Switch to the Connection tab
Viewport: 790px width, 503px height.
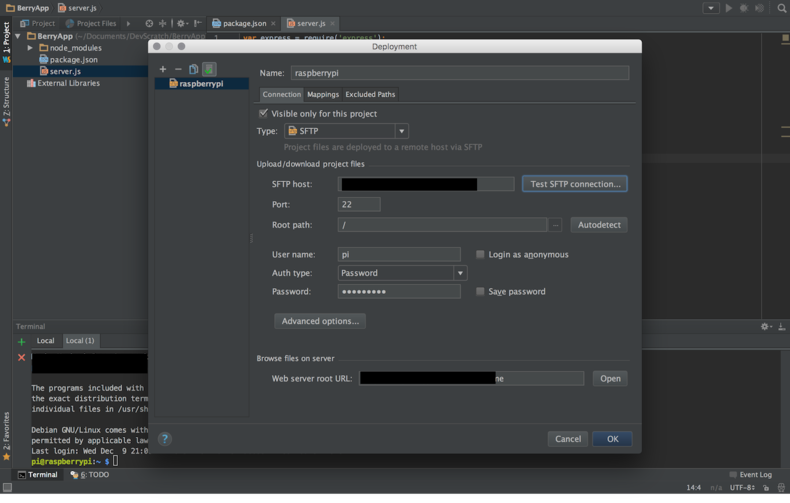[281, 94]
